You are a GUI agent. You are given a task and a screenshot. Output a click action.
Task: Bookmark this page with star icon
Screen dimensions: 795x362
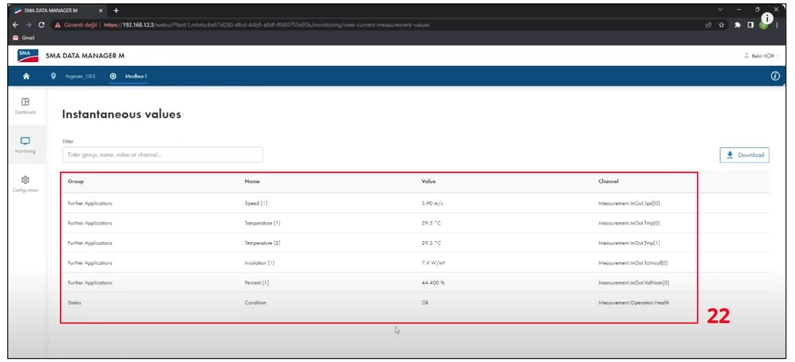pyautogui.click(x=721, y=24)
